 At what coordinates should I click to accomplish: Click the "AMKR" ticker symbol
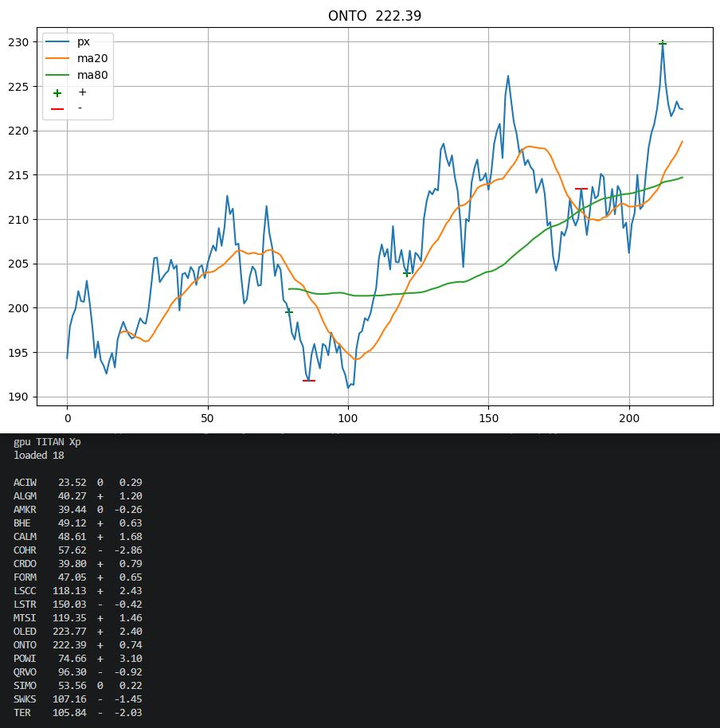25,509
